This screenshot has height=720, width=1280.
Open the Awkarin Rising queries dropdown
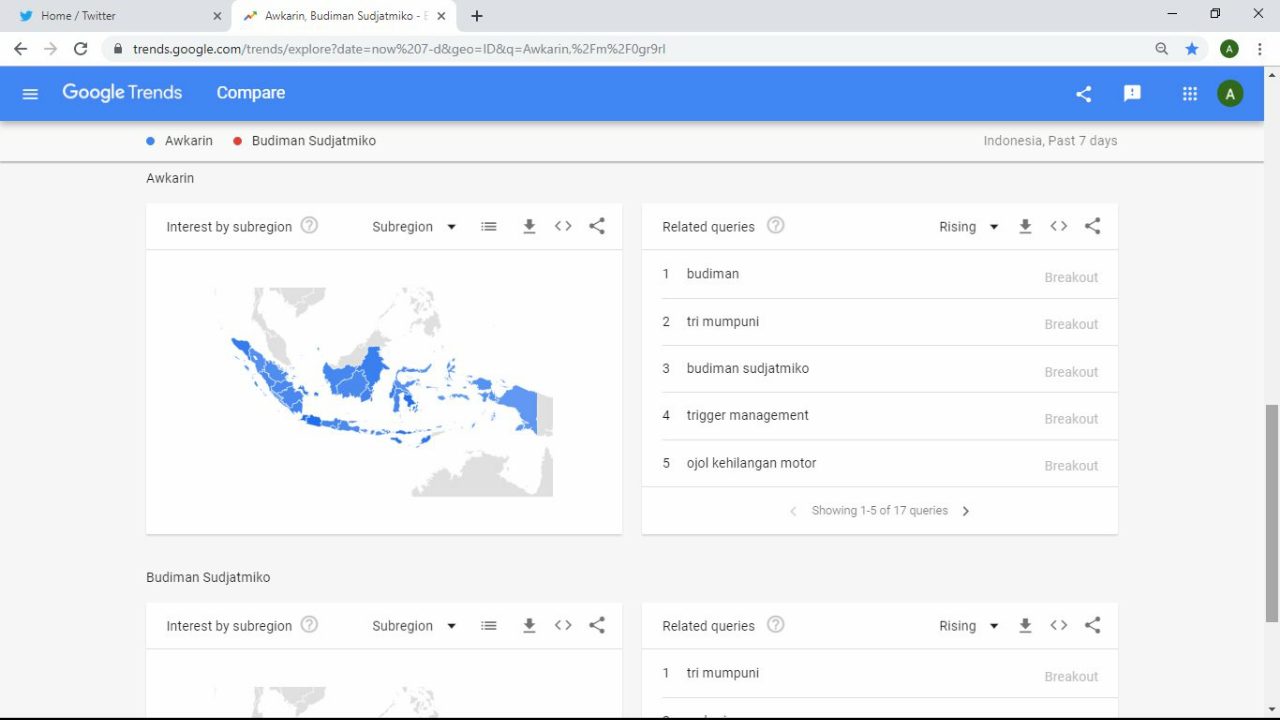[x=968, y=227]
